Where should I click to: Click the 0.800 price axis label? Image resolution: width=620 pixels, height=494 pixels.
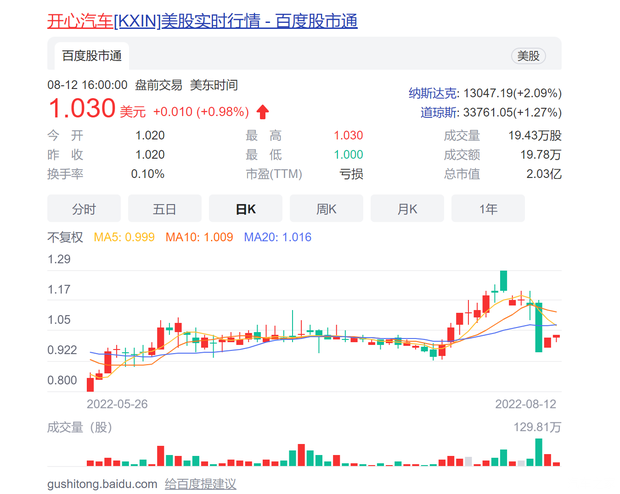pos(62,380)
